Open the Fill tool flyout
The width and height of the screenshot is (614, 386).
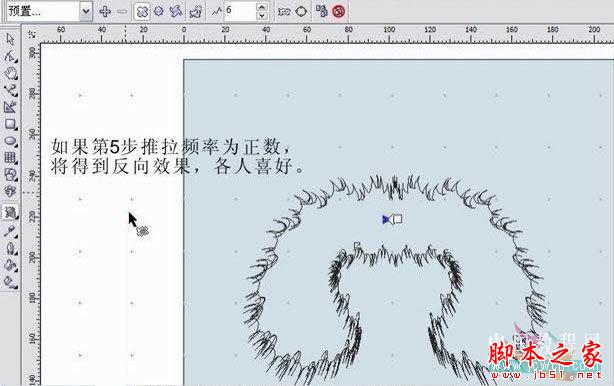pyautogui.click(x=10, y=265)
